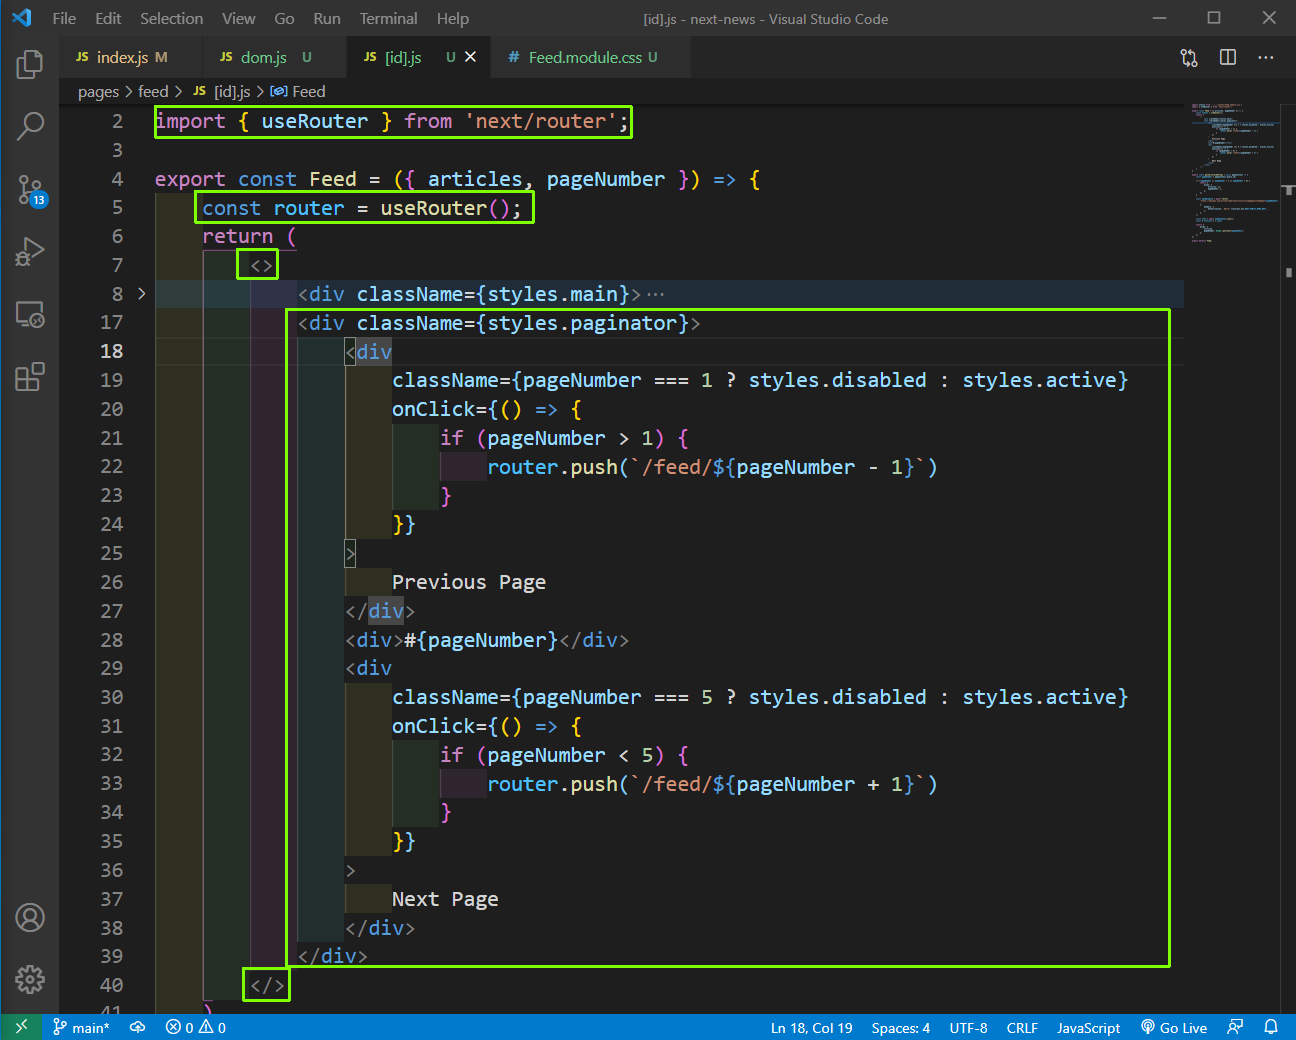This screenshot has width=1296, height=1040.
Task: Close the [id].js tab
Action: click(x=471, y=57)
